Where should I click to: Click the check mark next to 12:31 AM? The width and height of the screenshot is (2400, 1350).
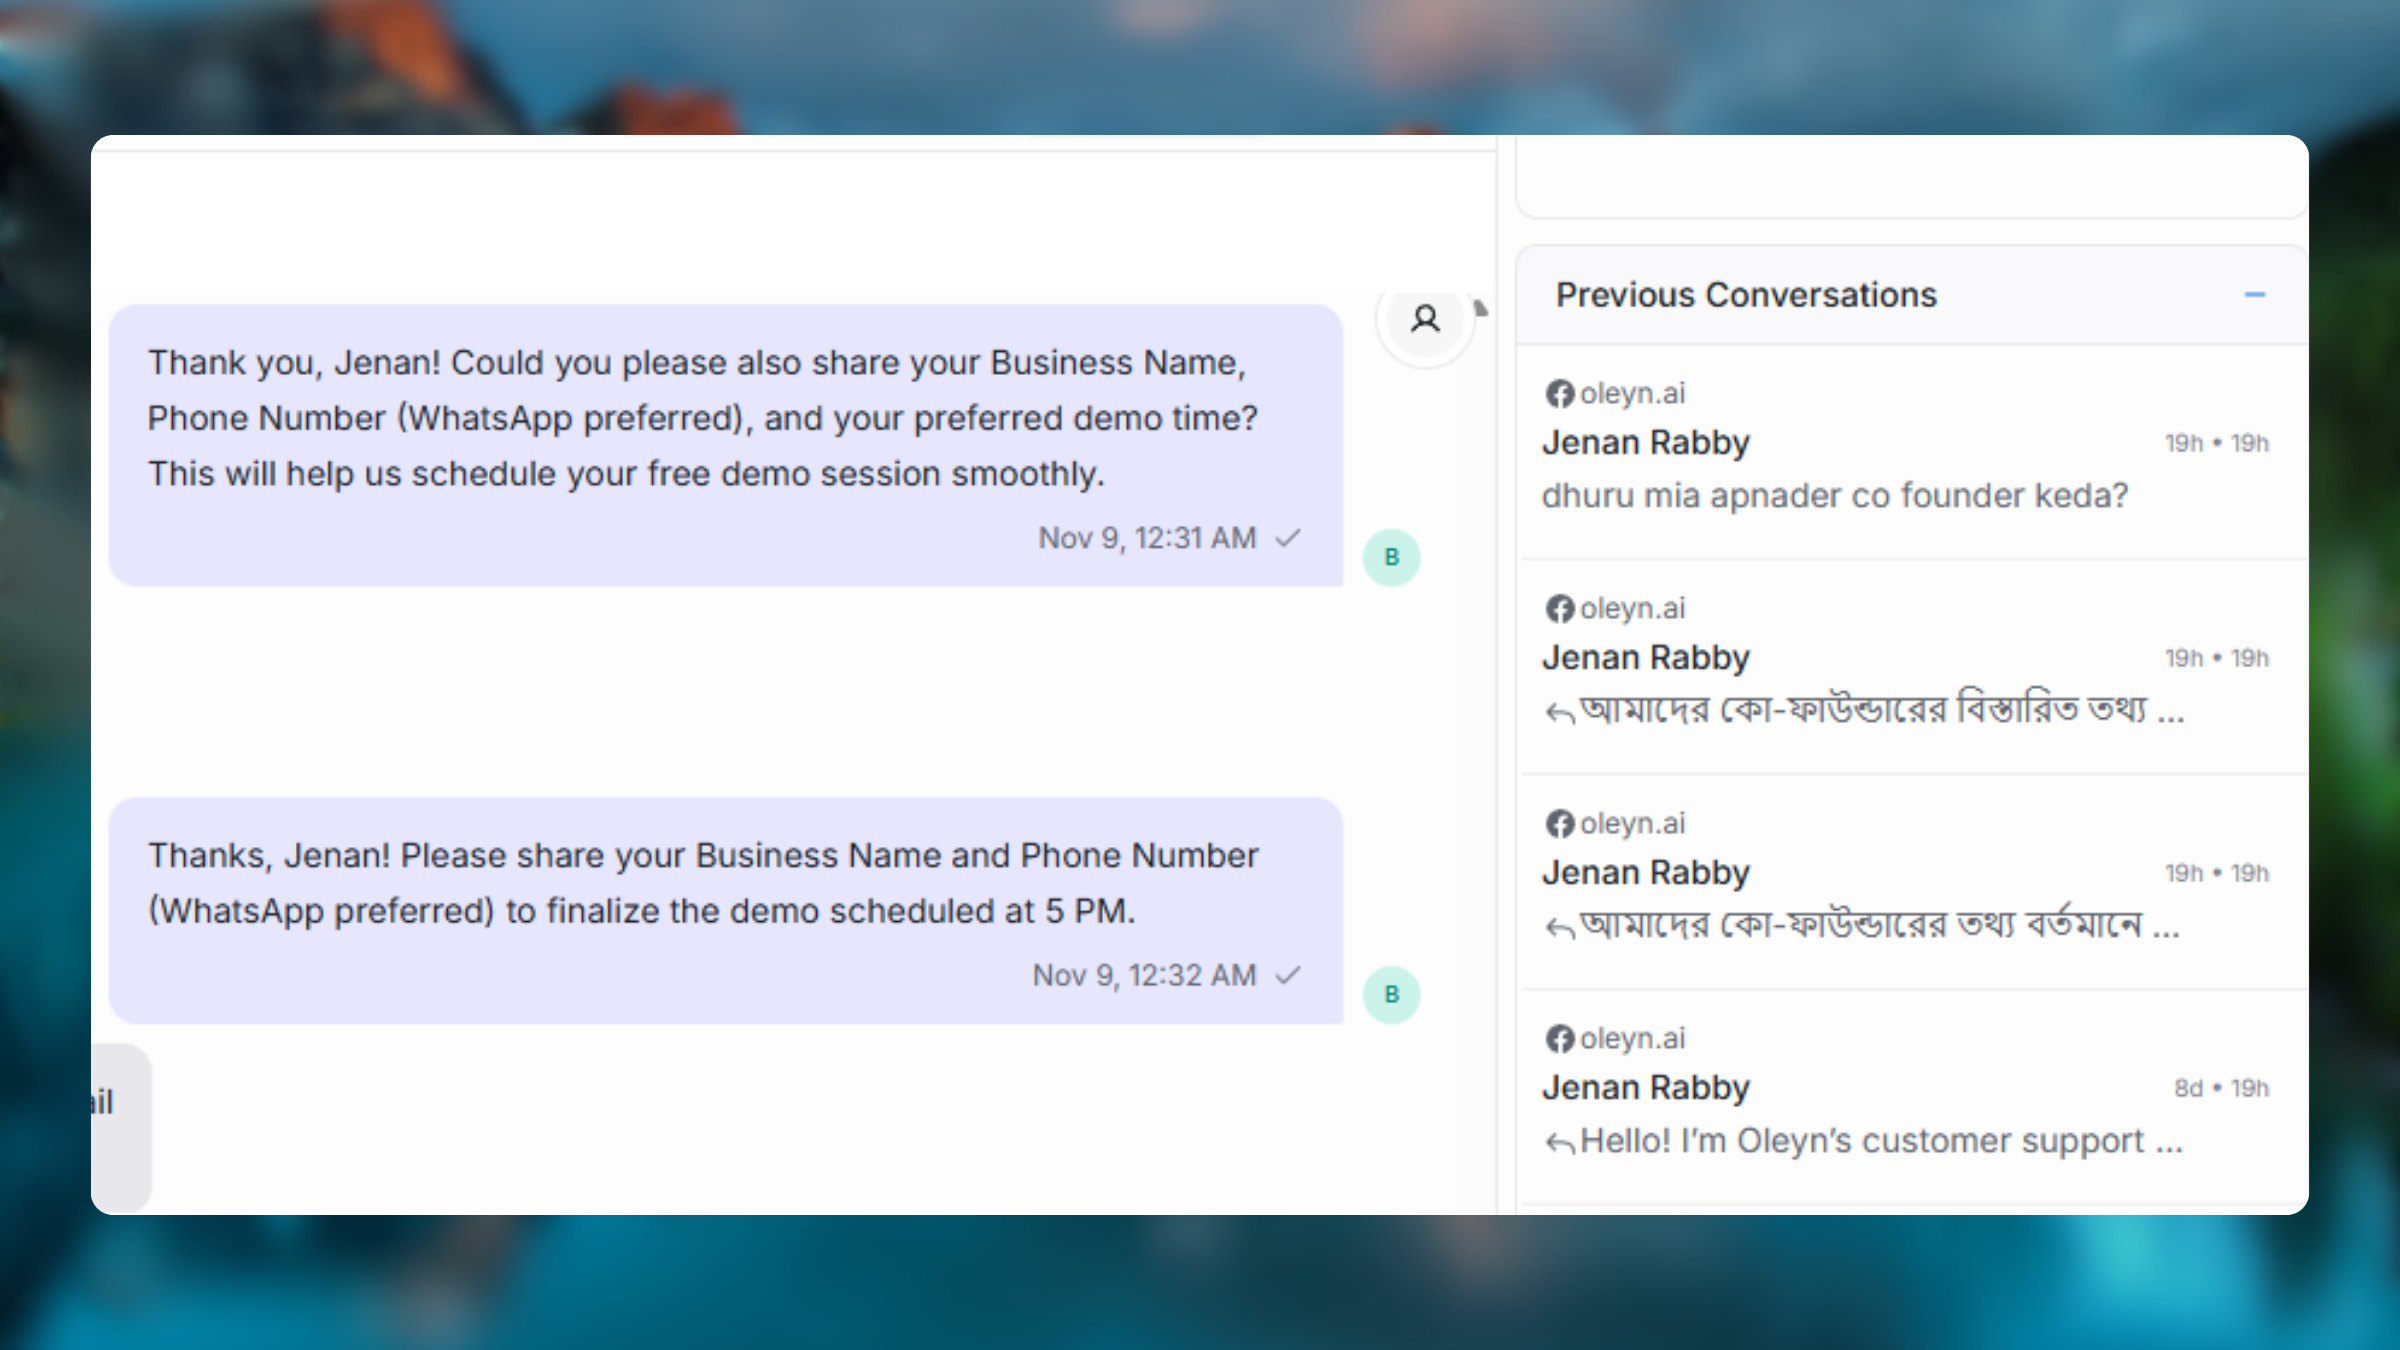tap(1288, 538)
